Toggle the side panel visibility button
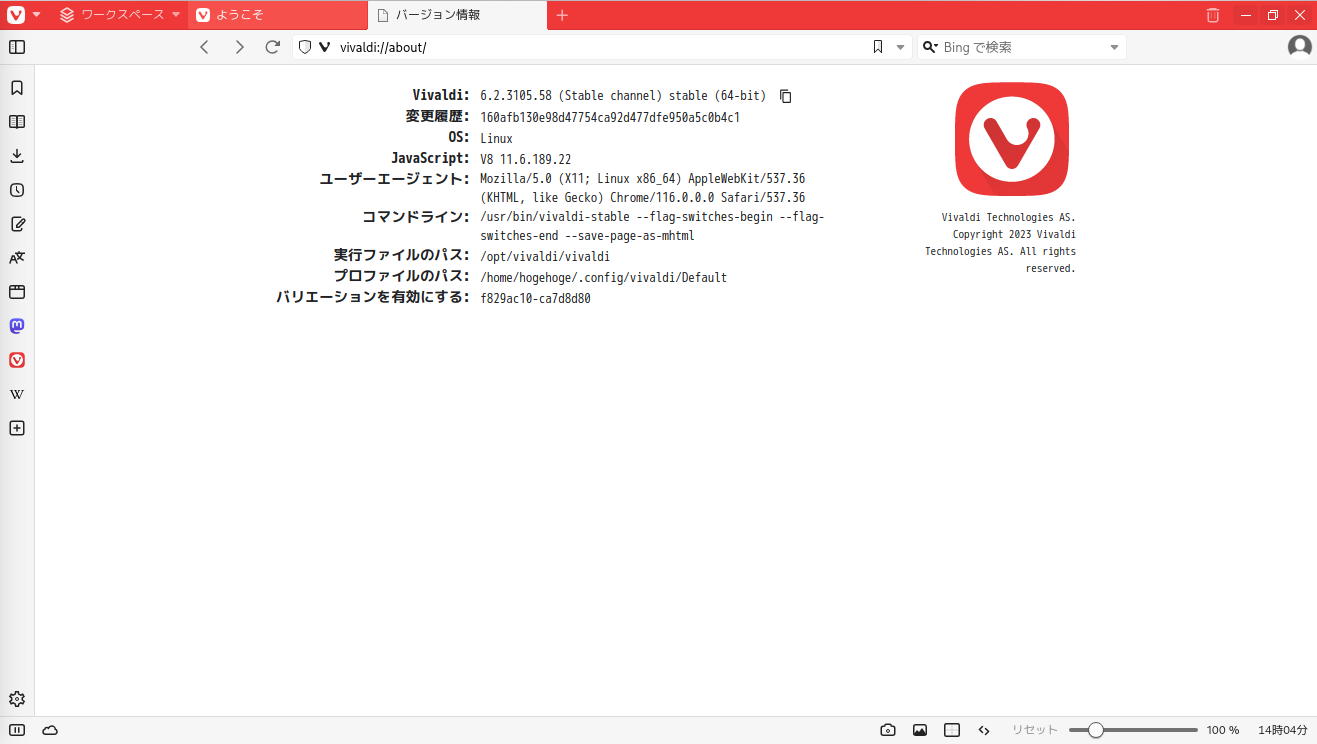The width and height of the screenshot is (1317, 744). click(17, 47)
